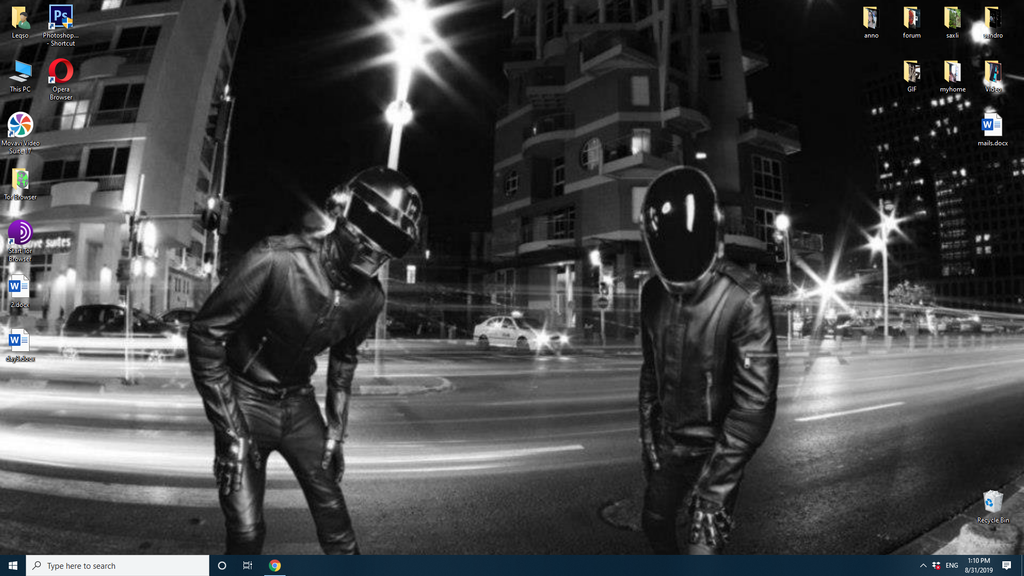Select the 2.docx Word document

point(19,291)
